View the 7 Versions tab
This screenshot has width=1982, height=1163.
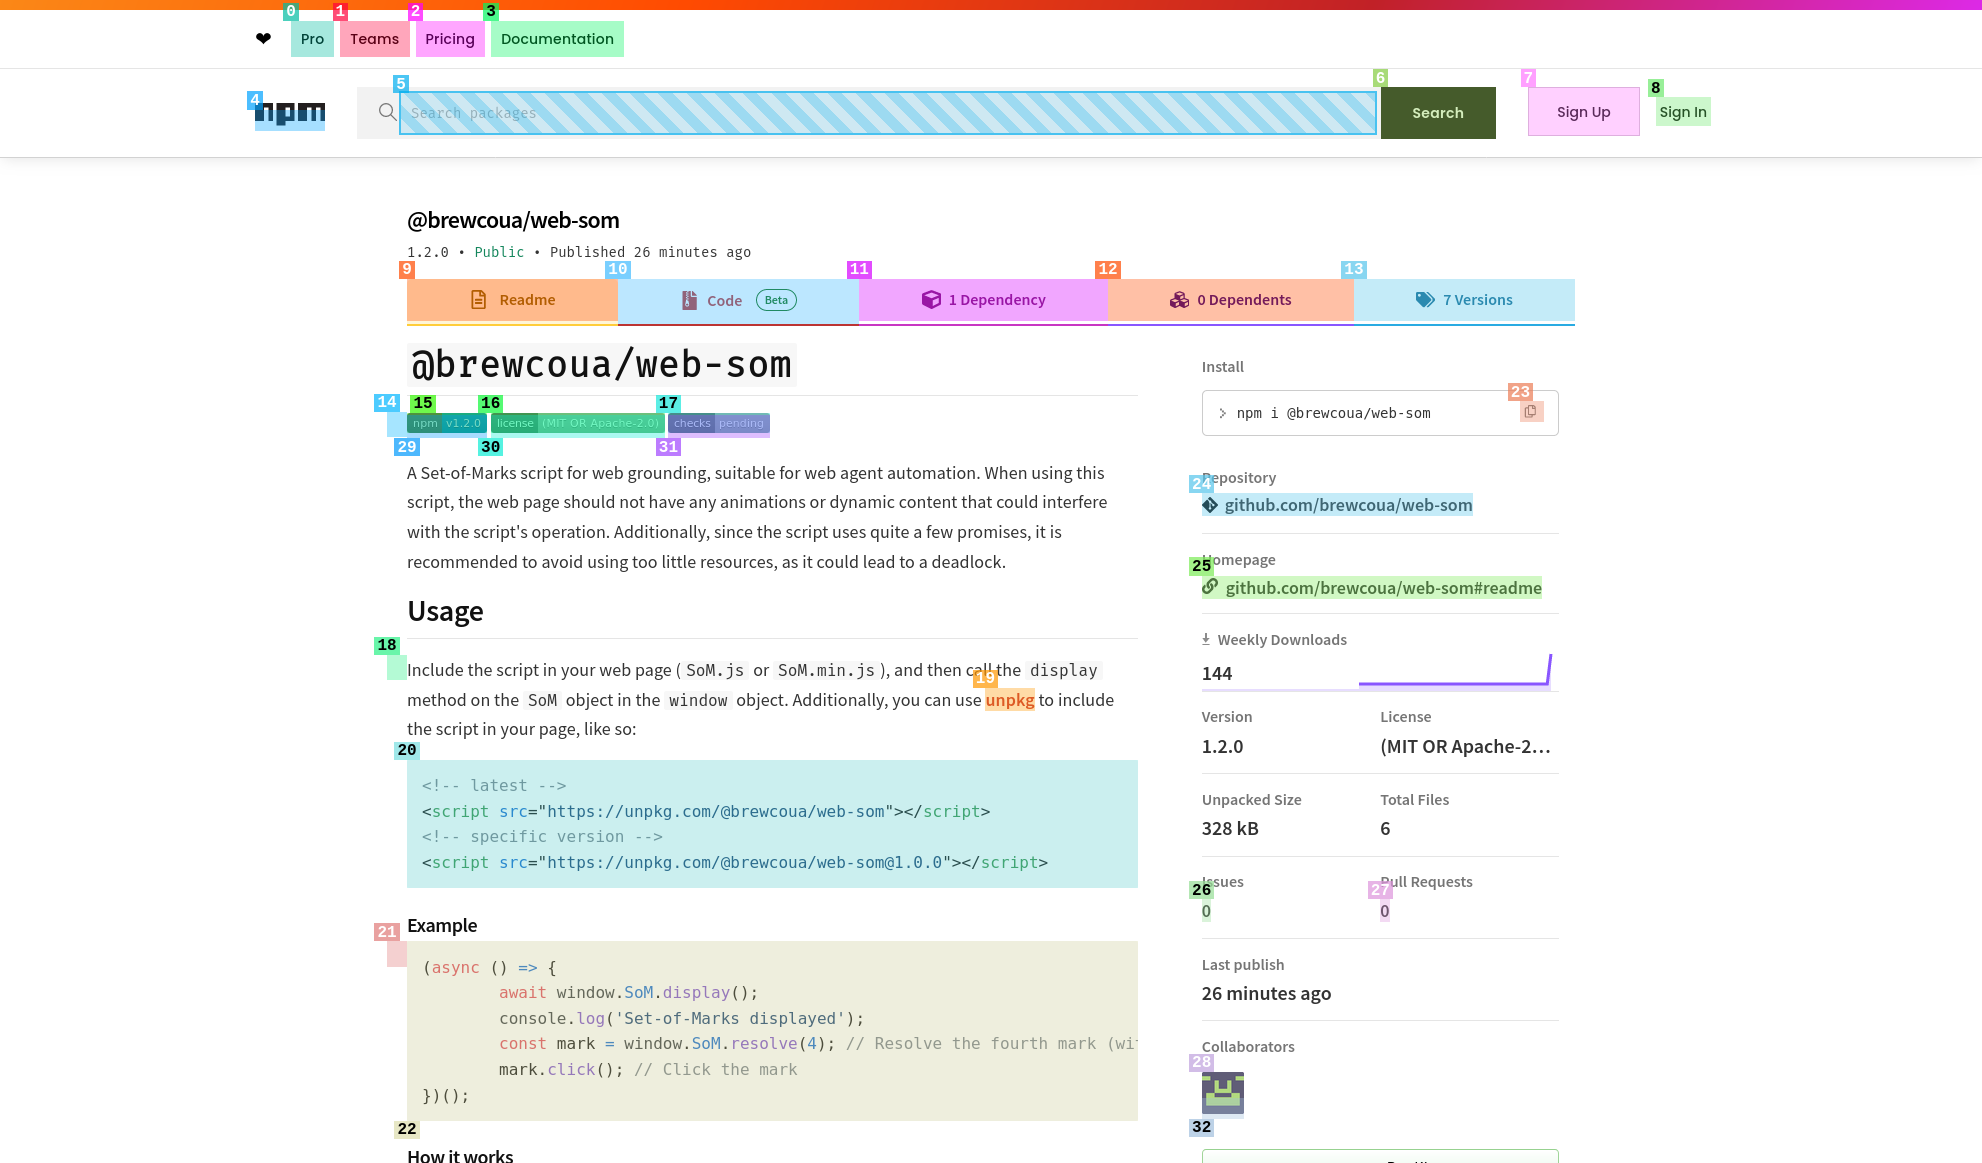tap(1464, 300)
